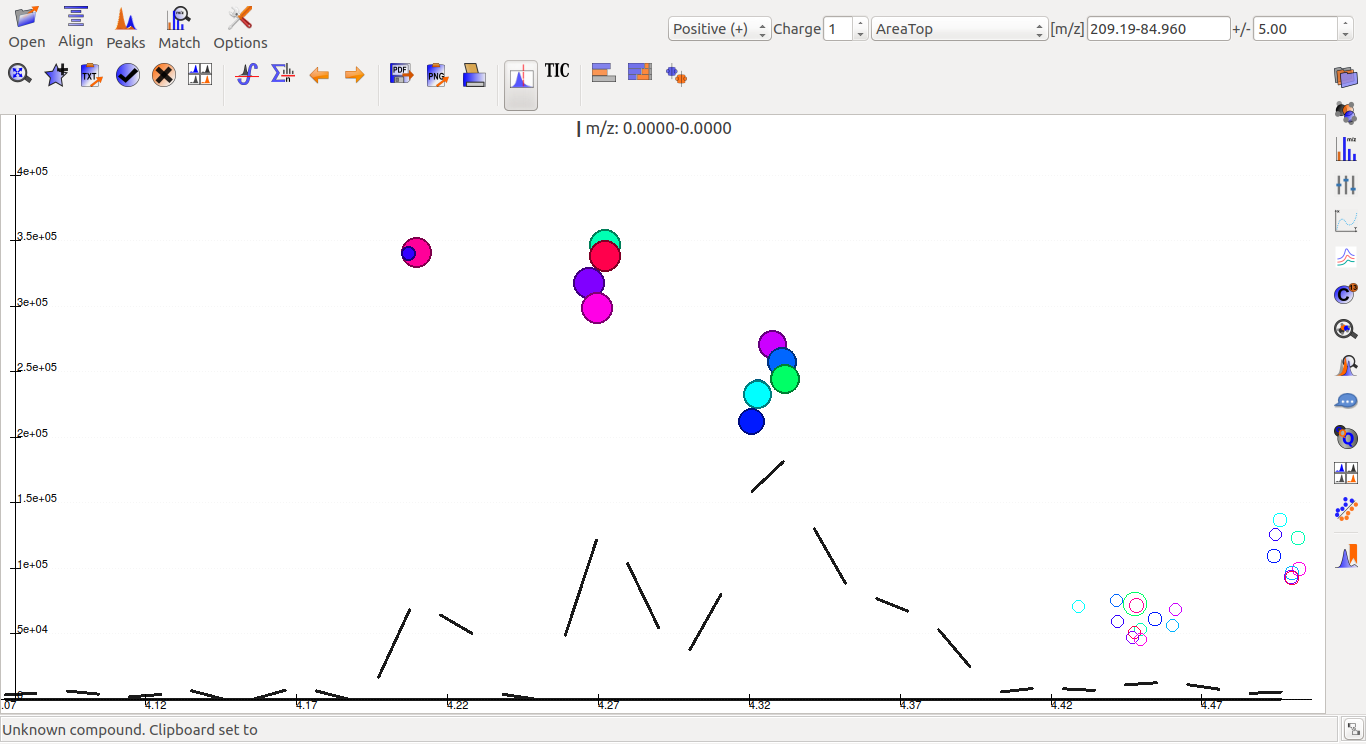Copy the plot as PNG
The image size is (1366, 744).
pos(437,73)
